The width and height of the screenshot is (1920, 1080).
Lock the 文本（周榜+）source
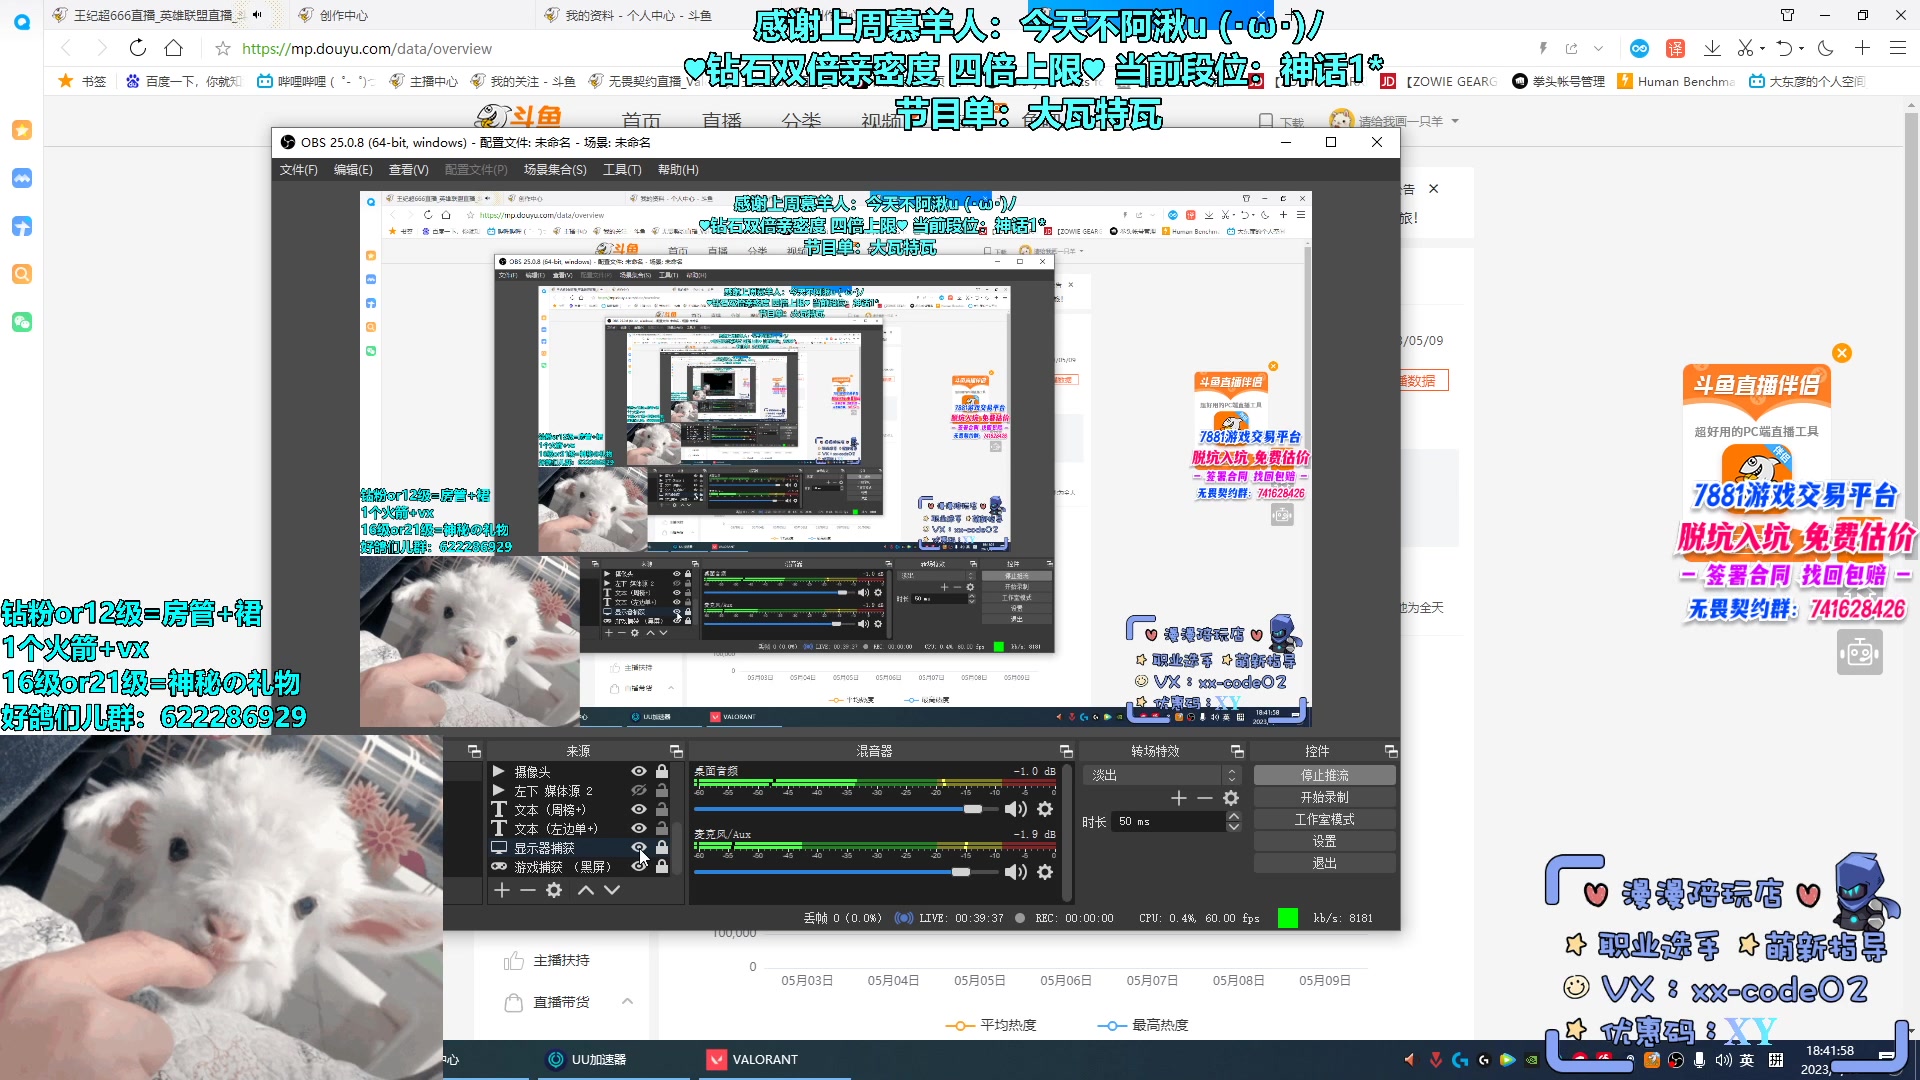[x=662, y=809]
